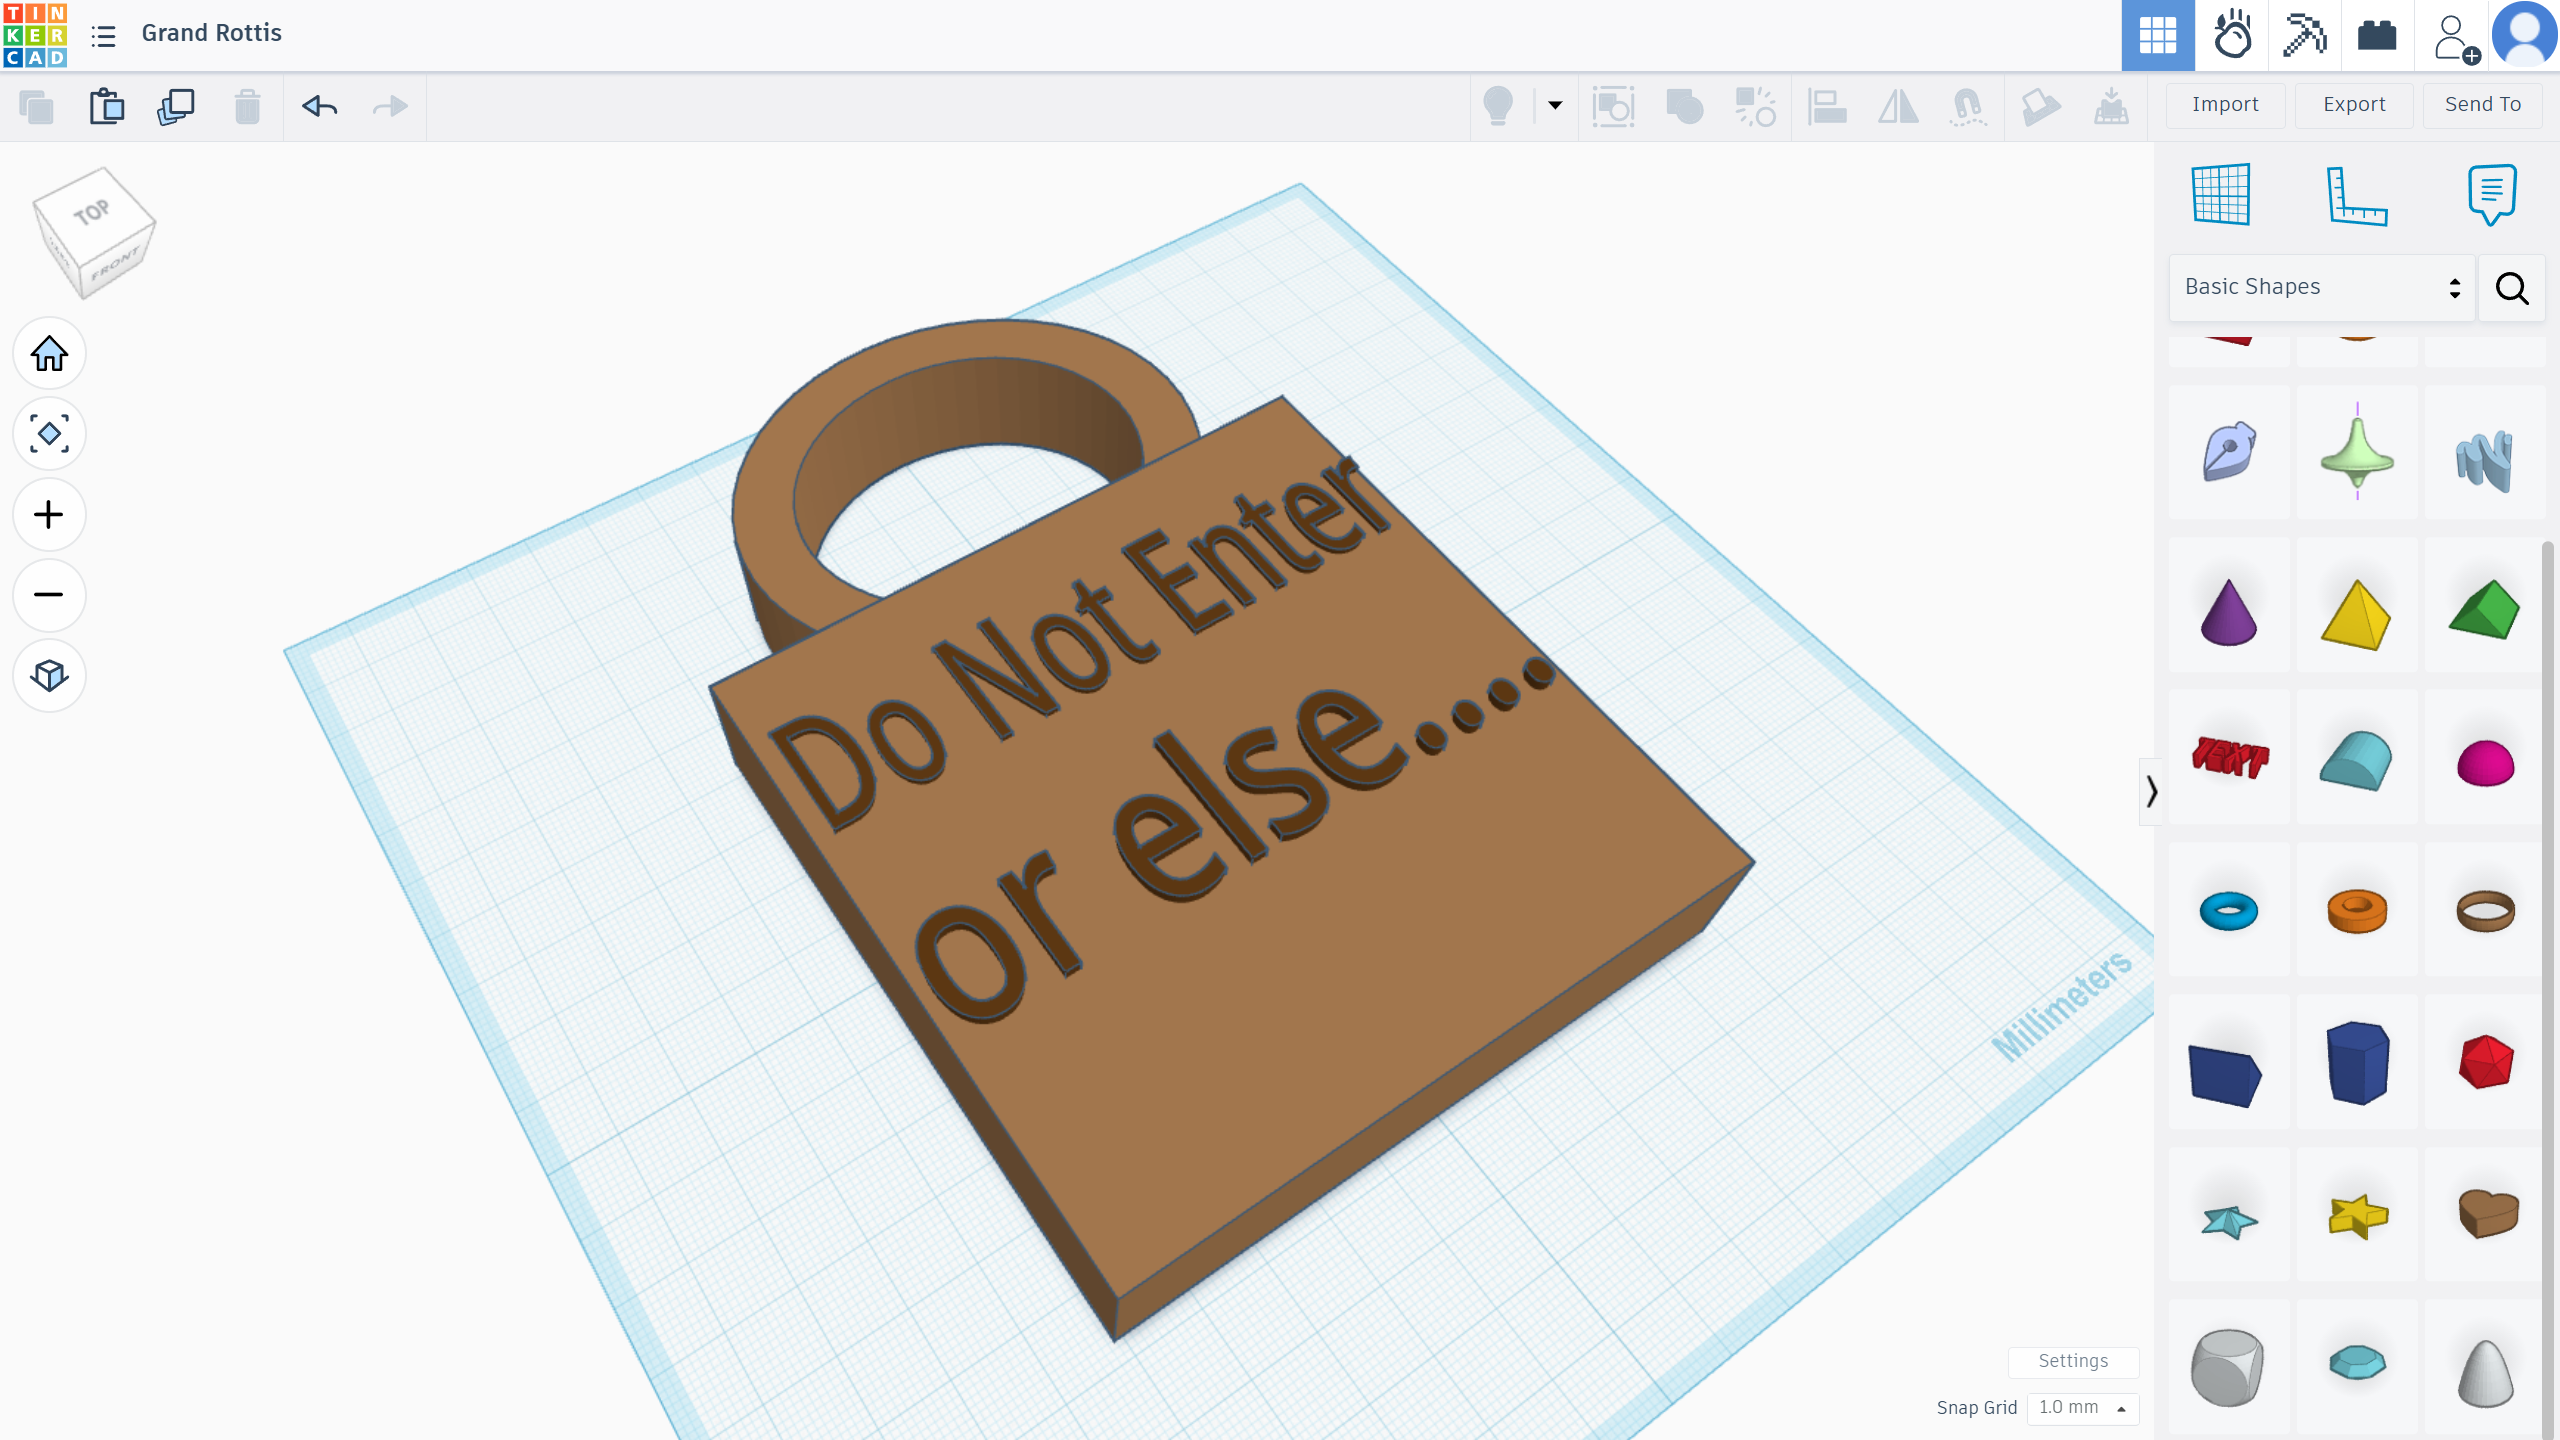Click the Group shapes icon
The image size is (2560, 1440).
click(1684, 106)
